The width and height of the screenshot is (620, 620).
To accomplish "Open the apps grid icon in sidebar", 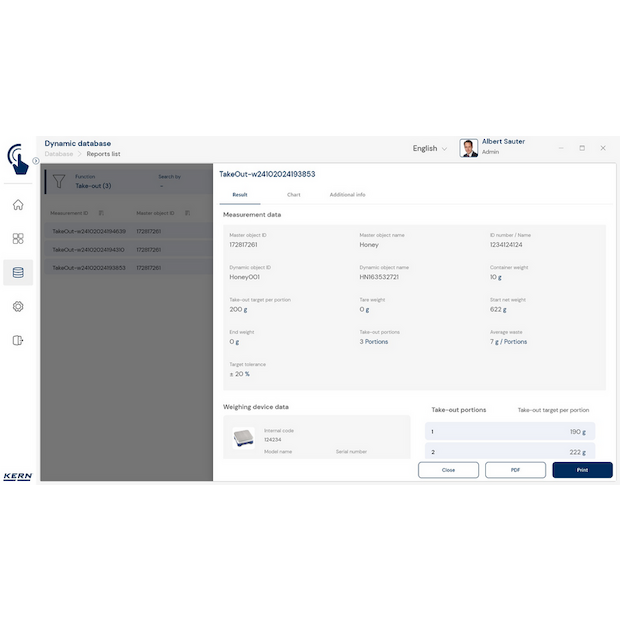I will pyautogui.click(x=18, y=239).
